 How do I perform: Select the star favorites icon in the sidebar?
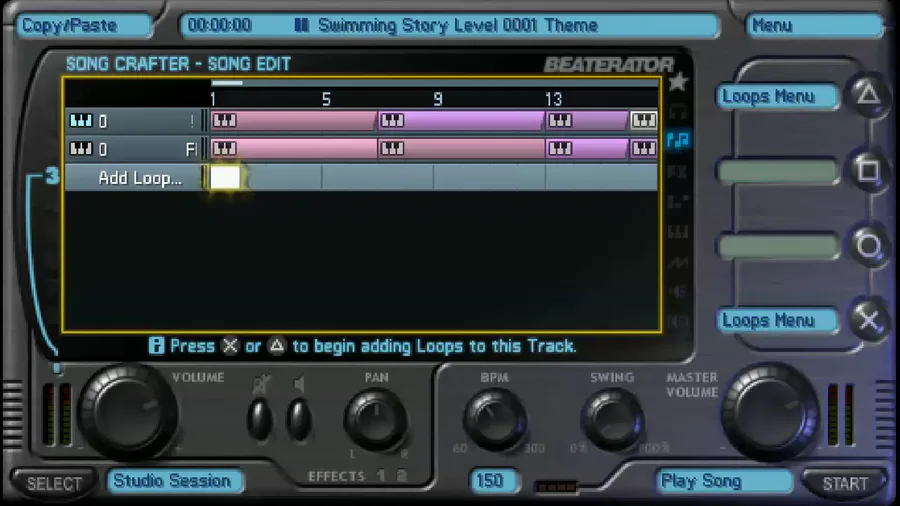click(x=678, y=82)
